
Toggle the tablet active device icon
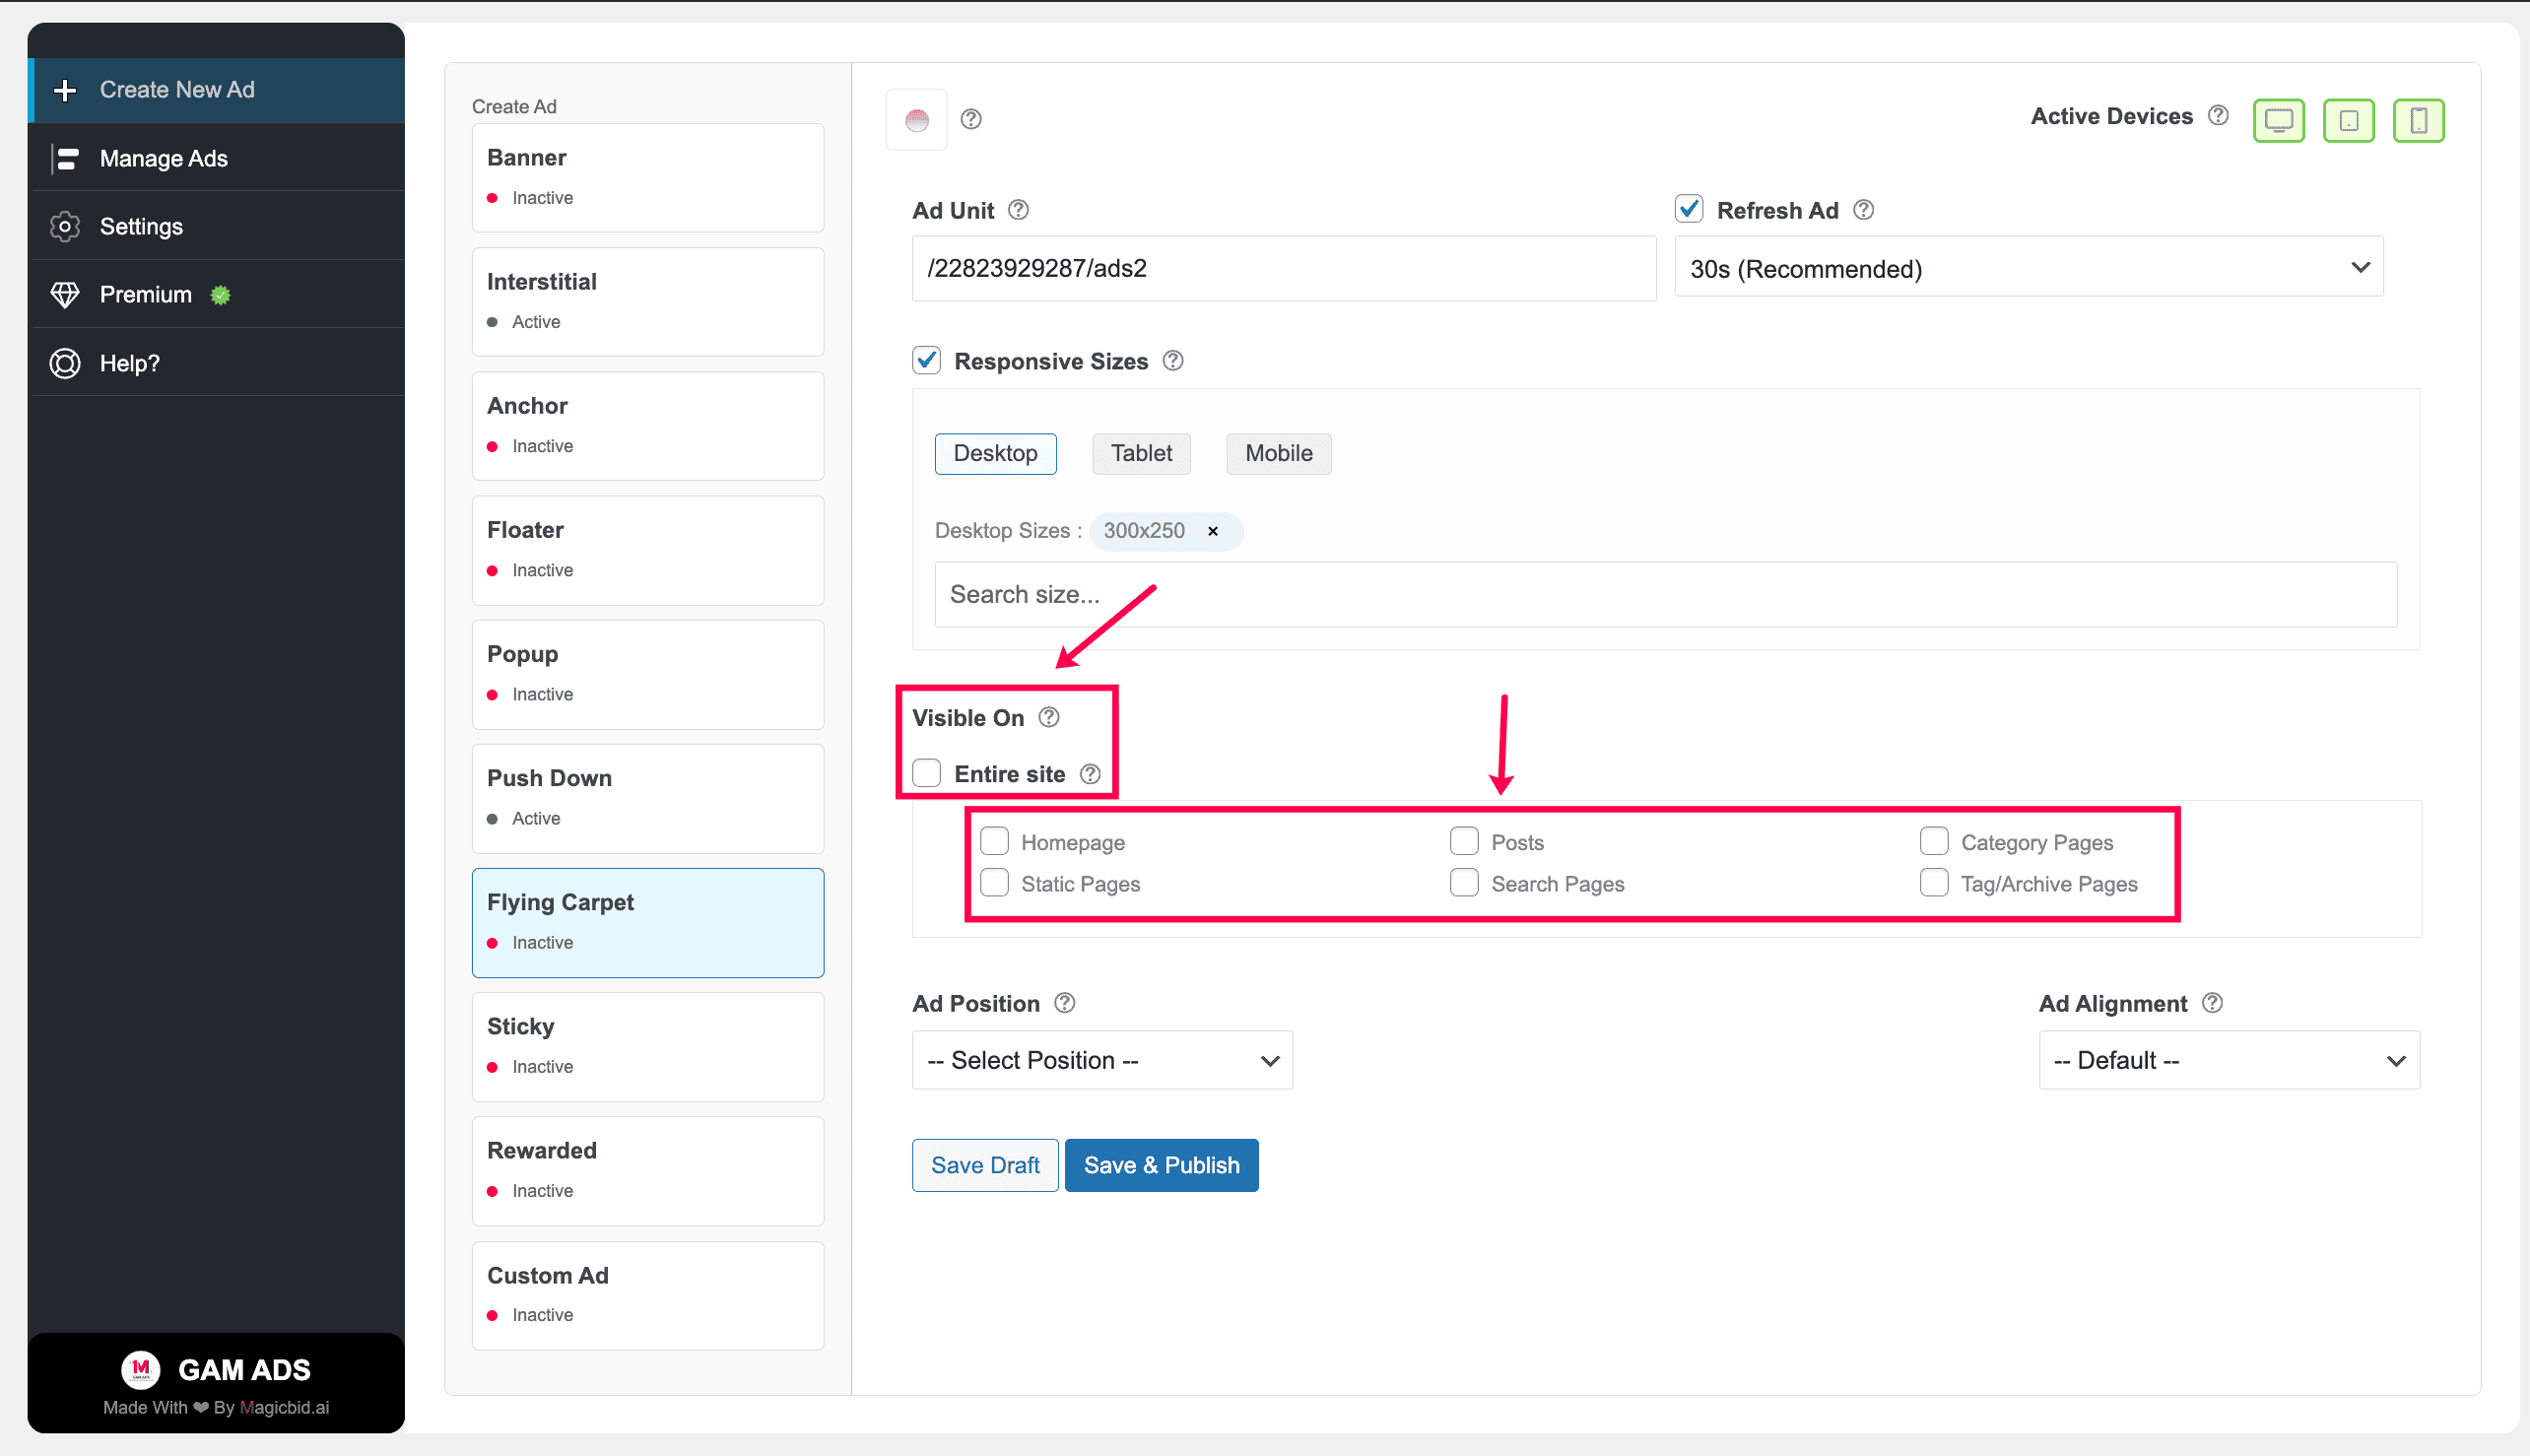2348,120
